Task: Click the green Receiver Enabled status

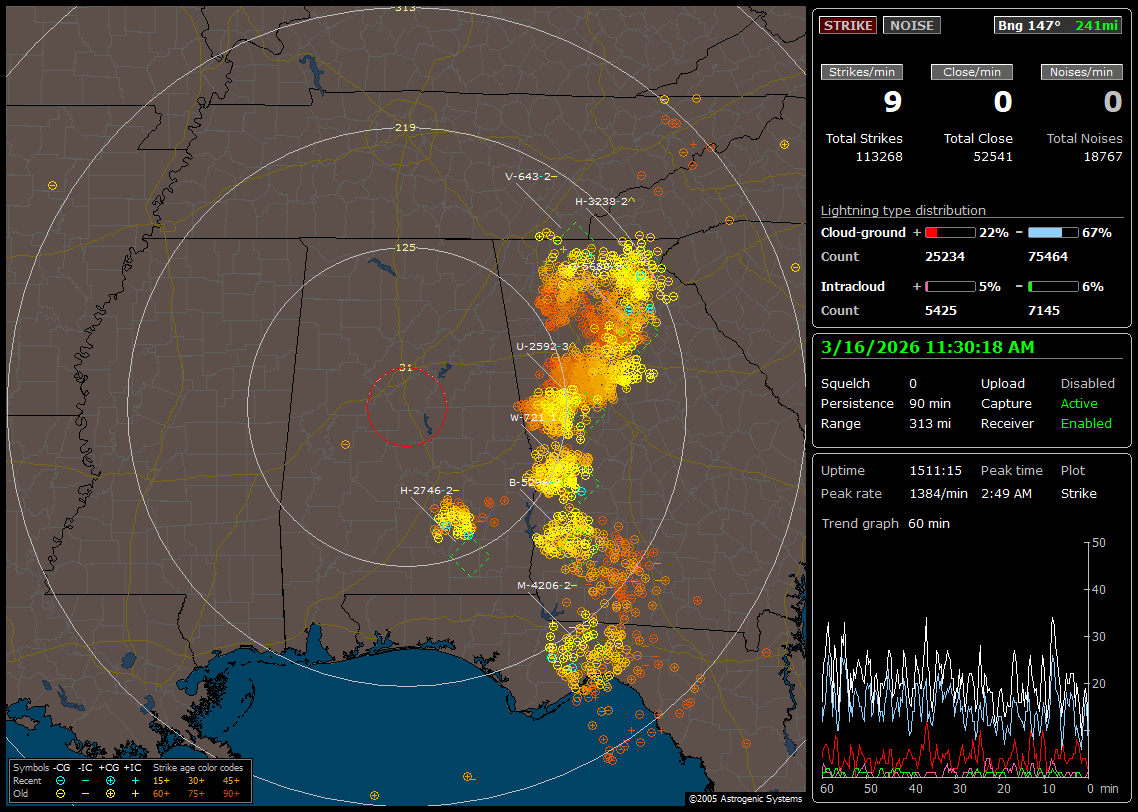Action: coord(1086,423)
